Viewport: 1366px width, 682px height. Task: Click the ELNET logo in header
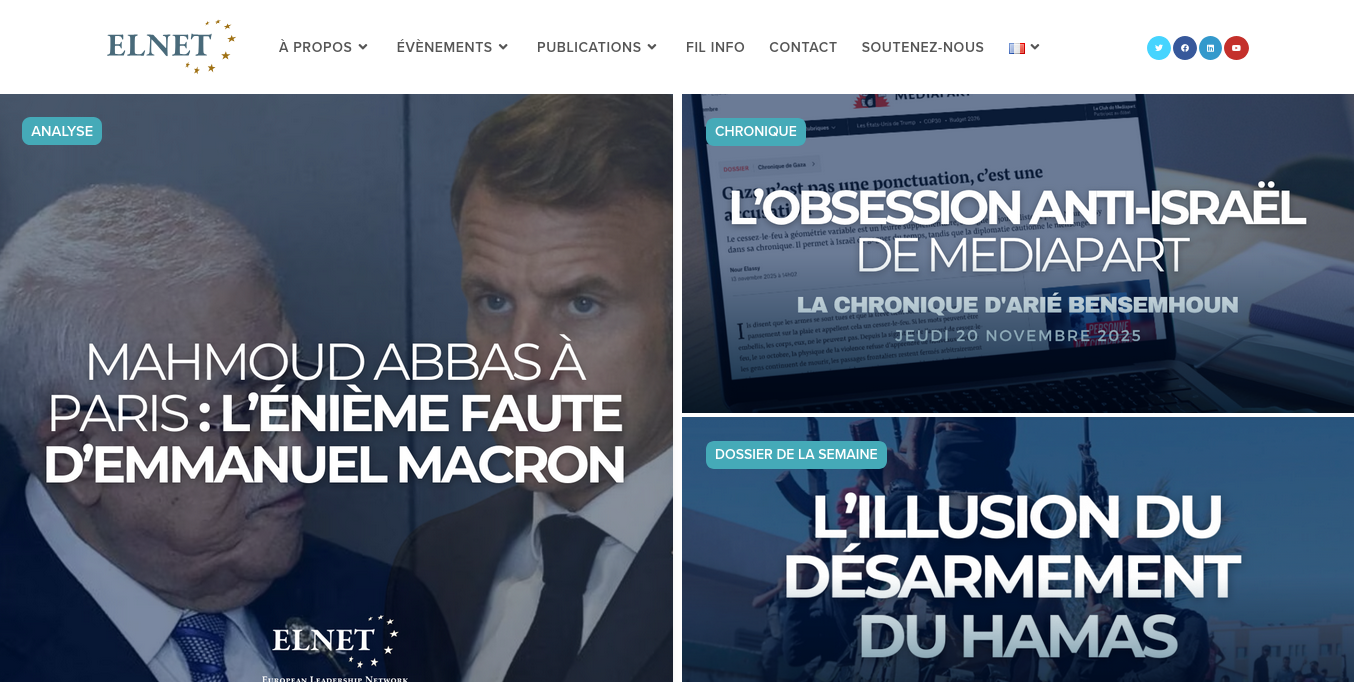(172, 46)
